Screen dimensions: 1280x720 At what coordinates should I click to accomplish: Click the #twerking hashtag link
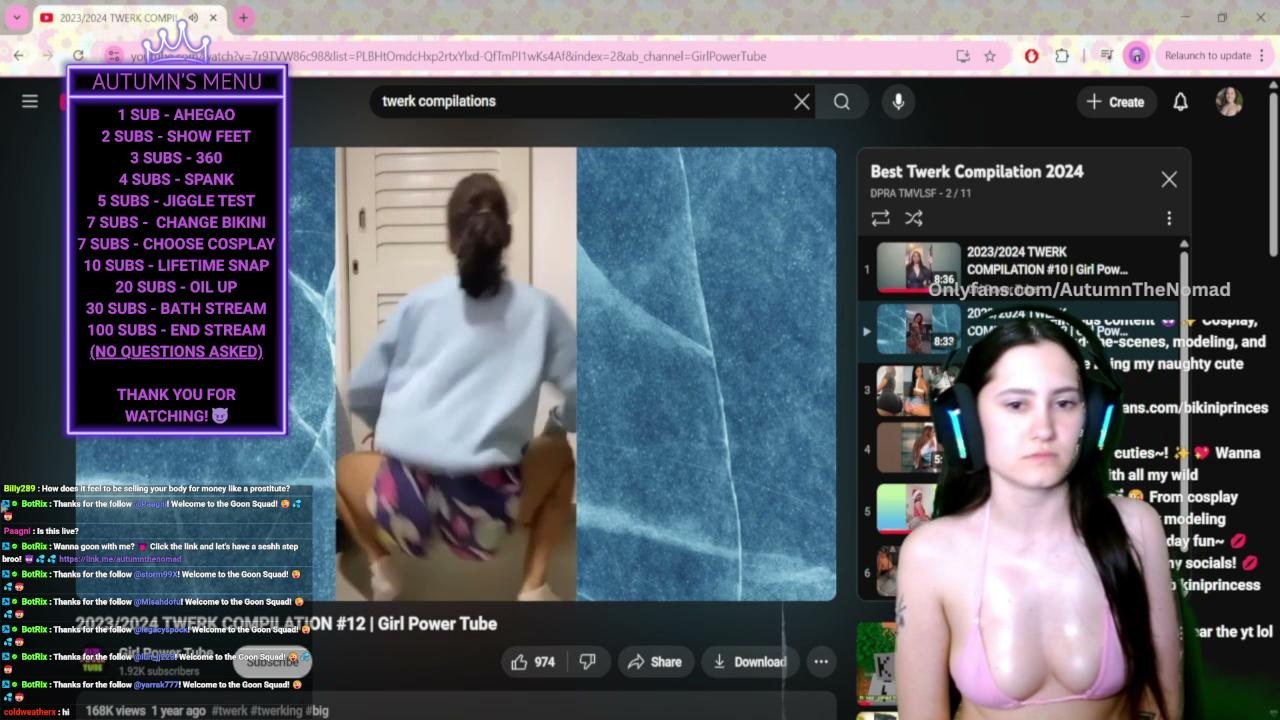276,710
